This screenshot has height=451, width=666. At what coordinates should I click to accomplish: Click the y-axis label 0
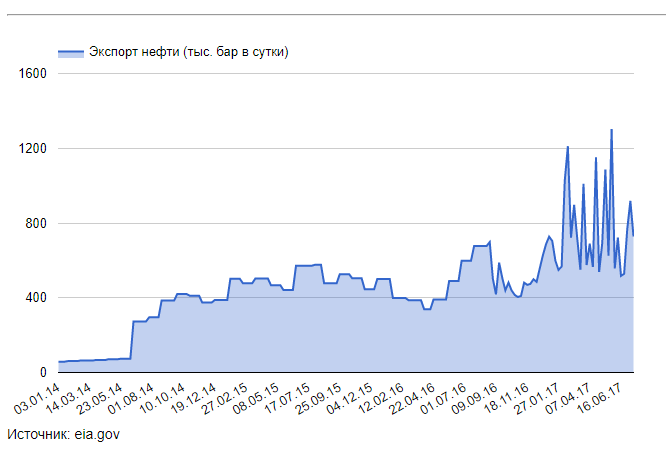pos(43,372)
